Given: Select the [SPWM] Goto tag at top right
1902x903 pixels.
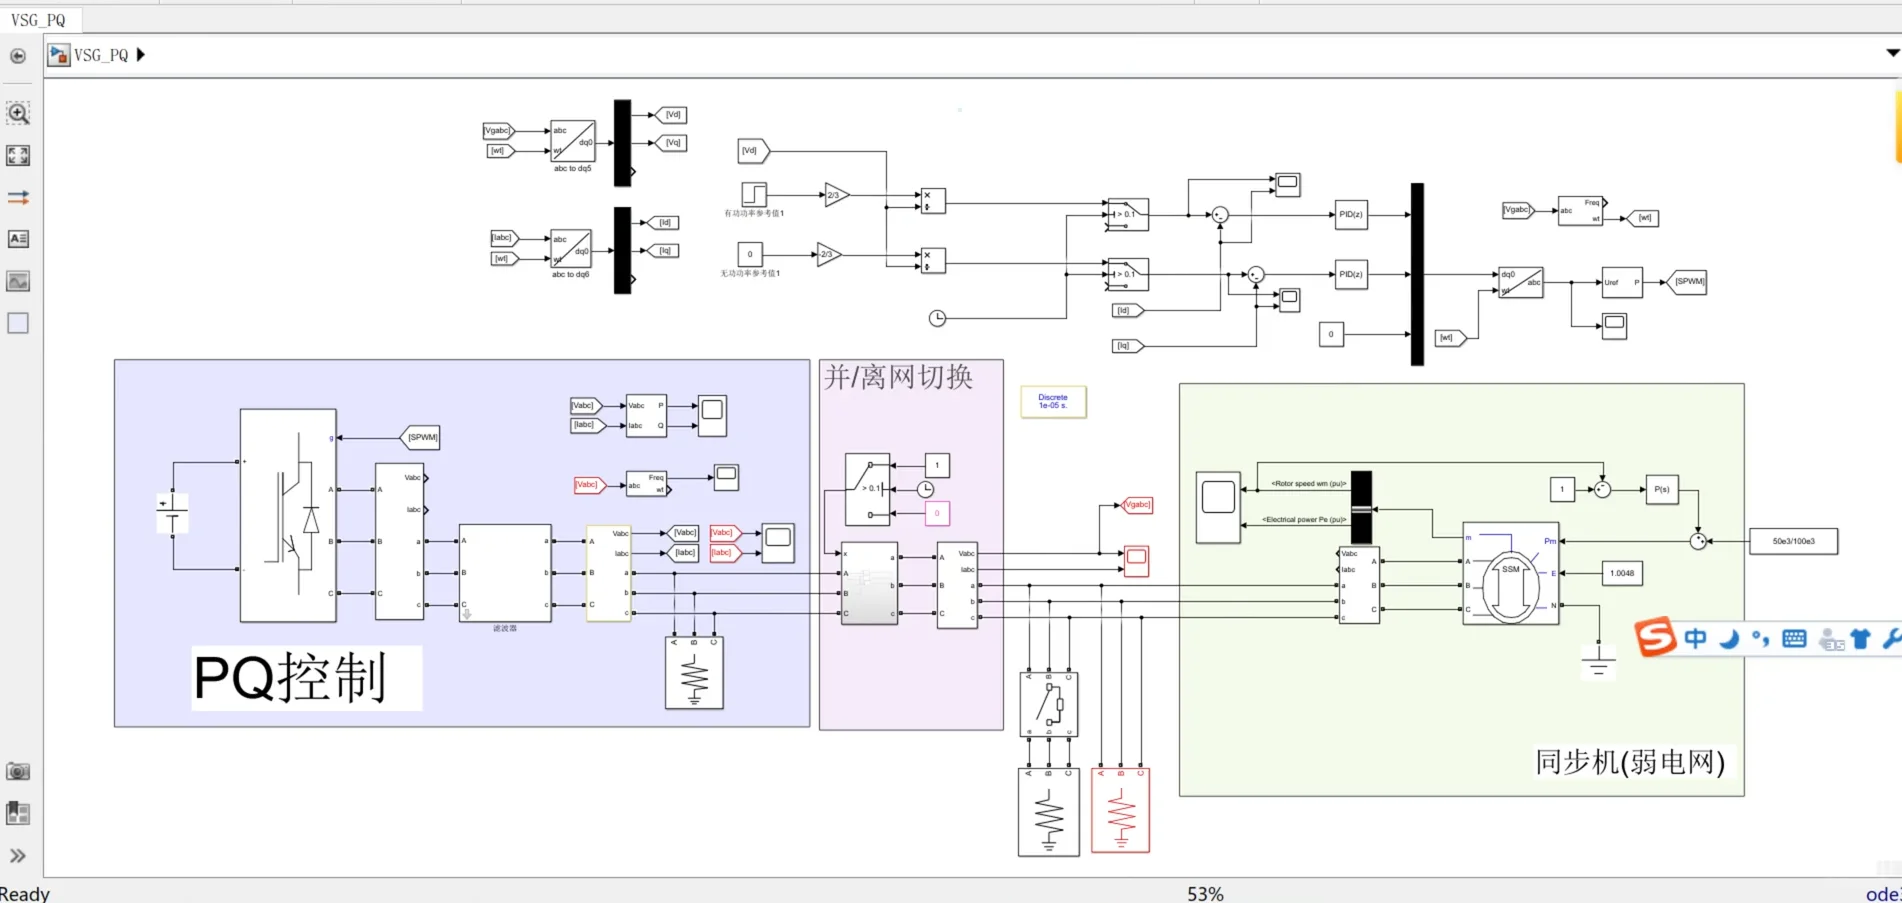Looking at the screenshot, I should click(x=1688, y=282).
